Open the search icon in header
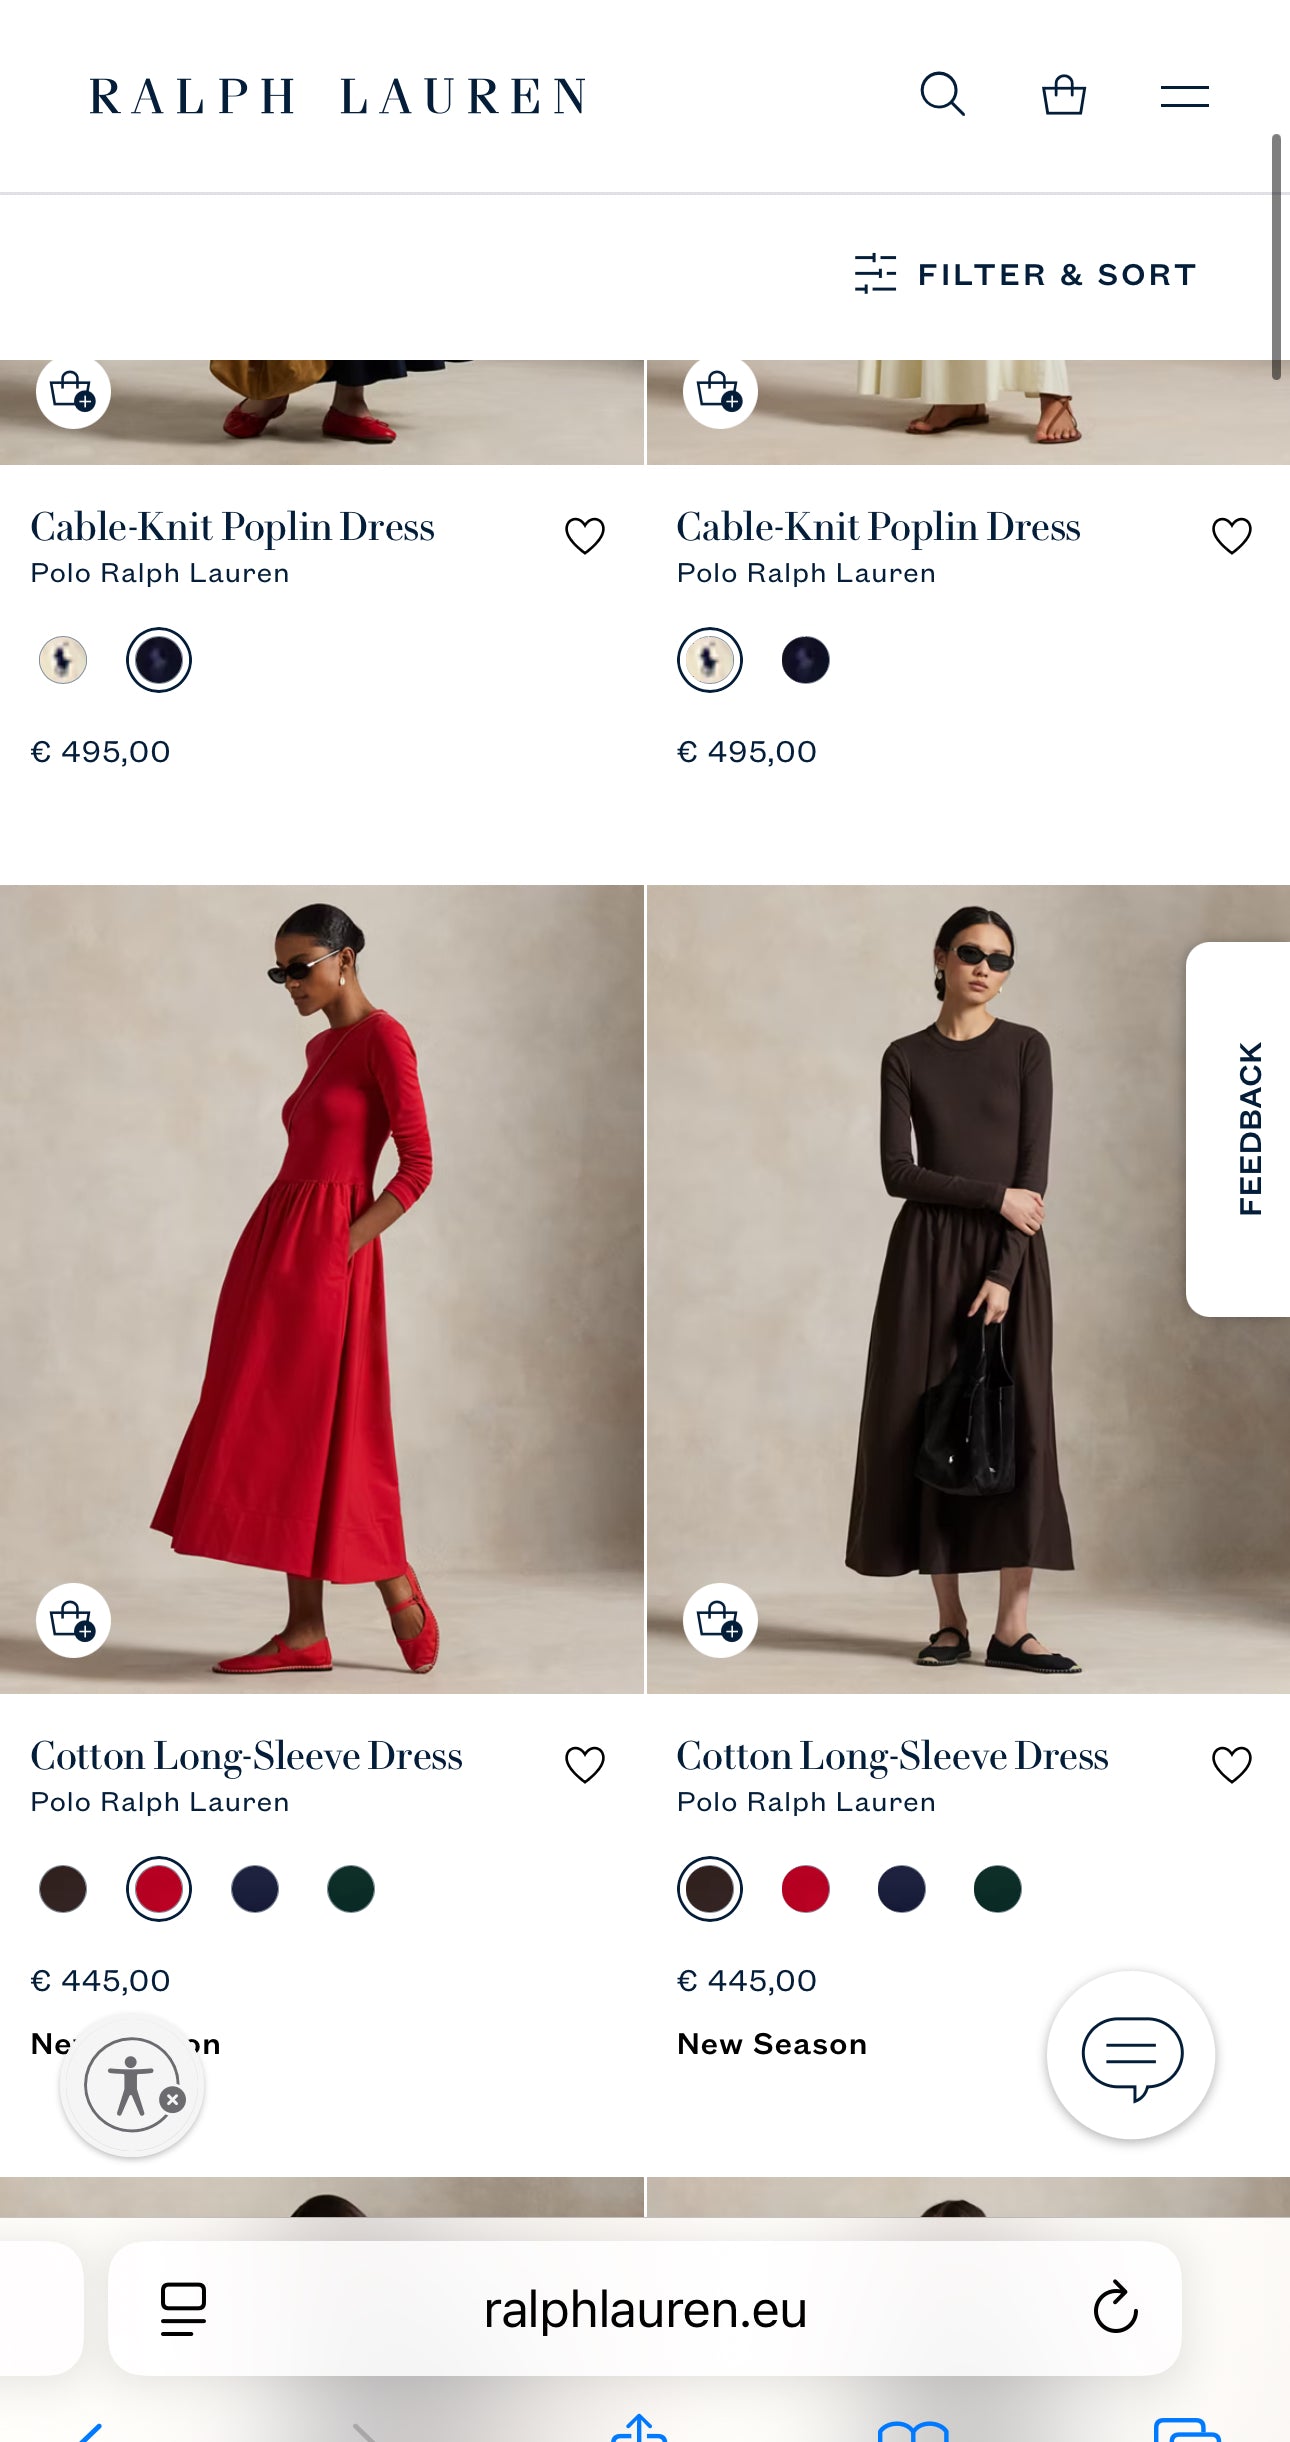This screenshot has height=2442, width=1290. coord(942,95)
